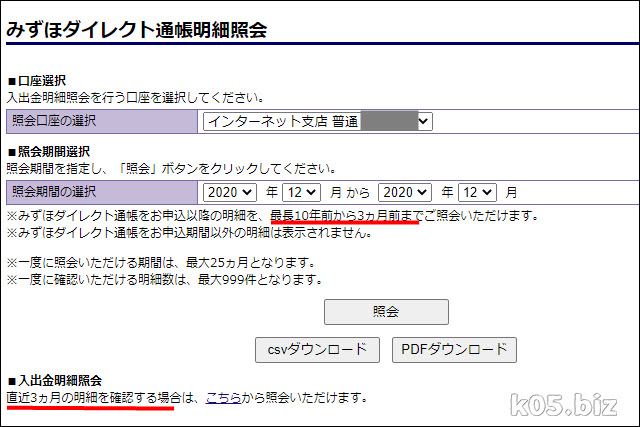Click the ■口座選択 section heading

coord(37,81)
